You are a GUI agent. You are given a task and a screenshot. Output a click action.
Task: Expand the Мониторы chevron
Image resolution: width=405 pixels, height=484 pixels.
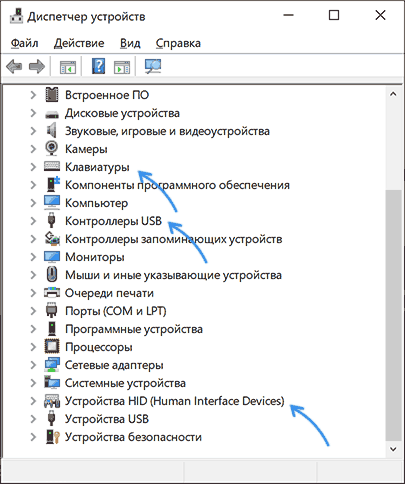tap(33, 257)
